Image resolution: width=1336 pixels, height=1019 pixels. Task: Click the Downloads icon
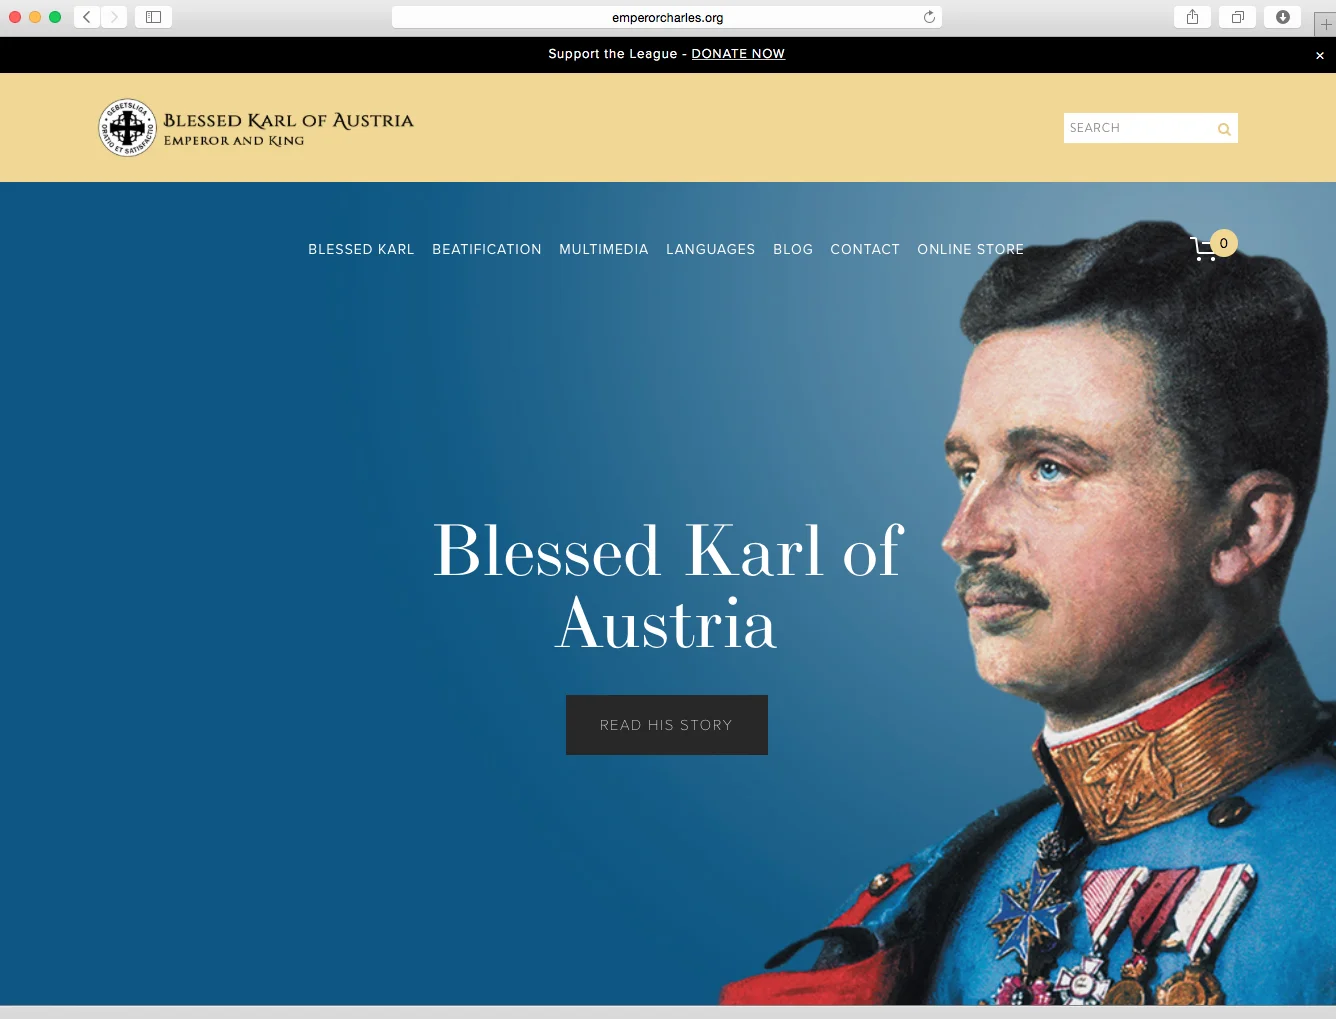pyautogui.click(x=1282, y=16)
